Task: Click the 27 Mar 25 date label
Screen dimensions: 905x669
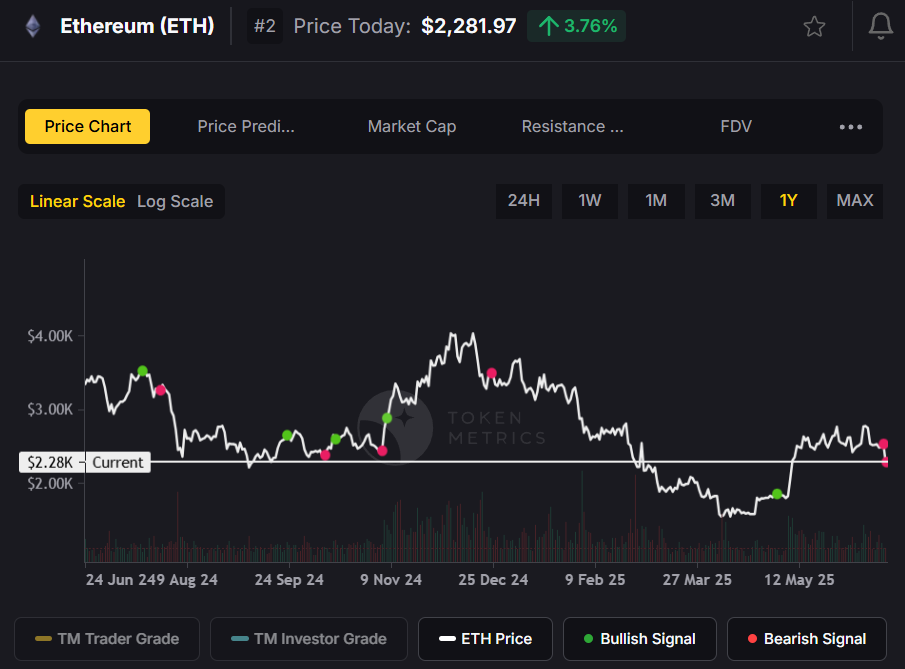Action: click(x=697, y=580)
